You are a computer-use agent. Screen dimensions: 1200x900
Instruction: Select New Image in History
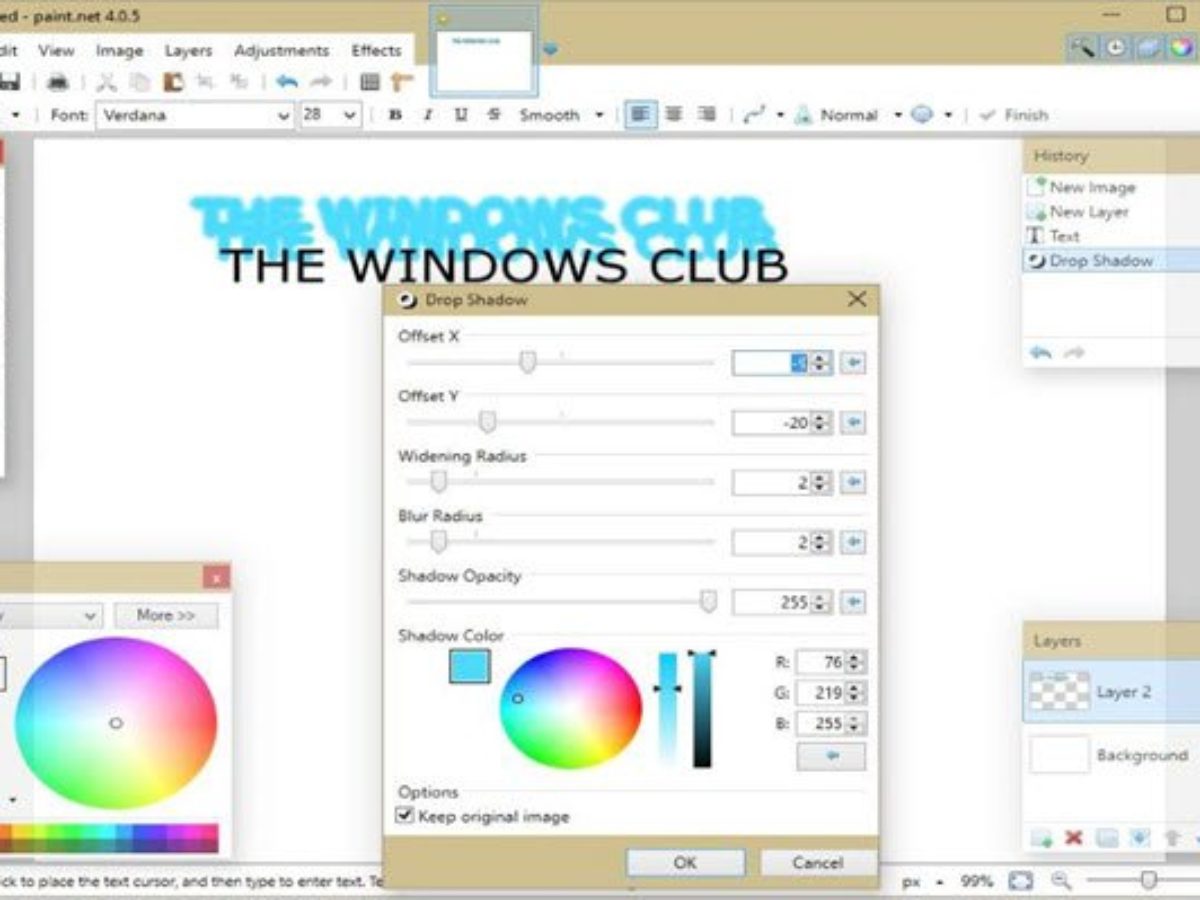[1092, 187]
